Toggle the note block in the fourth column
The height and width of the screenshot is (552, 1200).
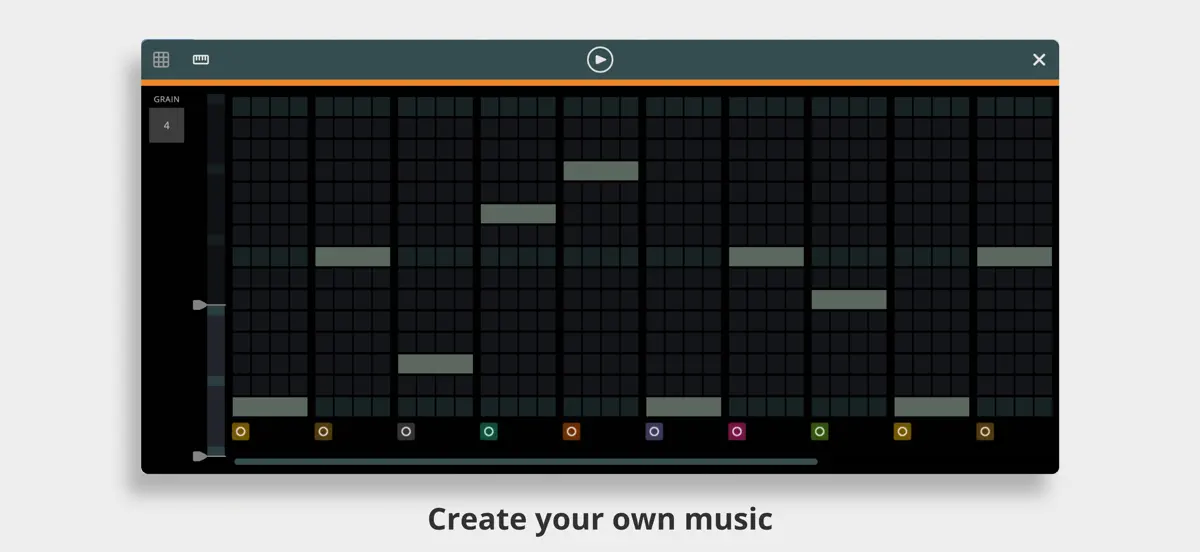[518, 214]
